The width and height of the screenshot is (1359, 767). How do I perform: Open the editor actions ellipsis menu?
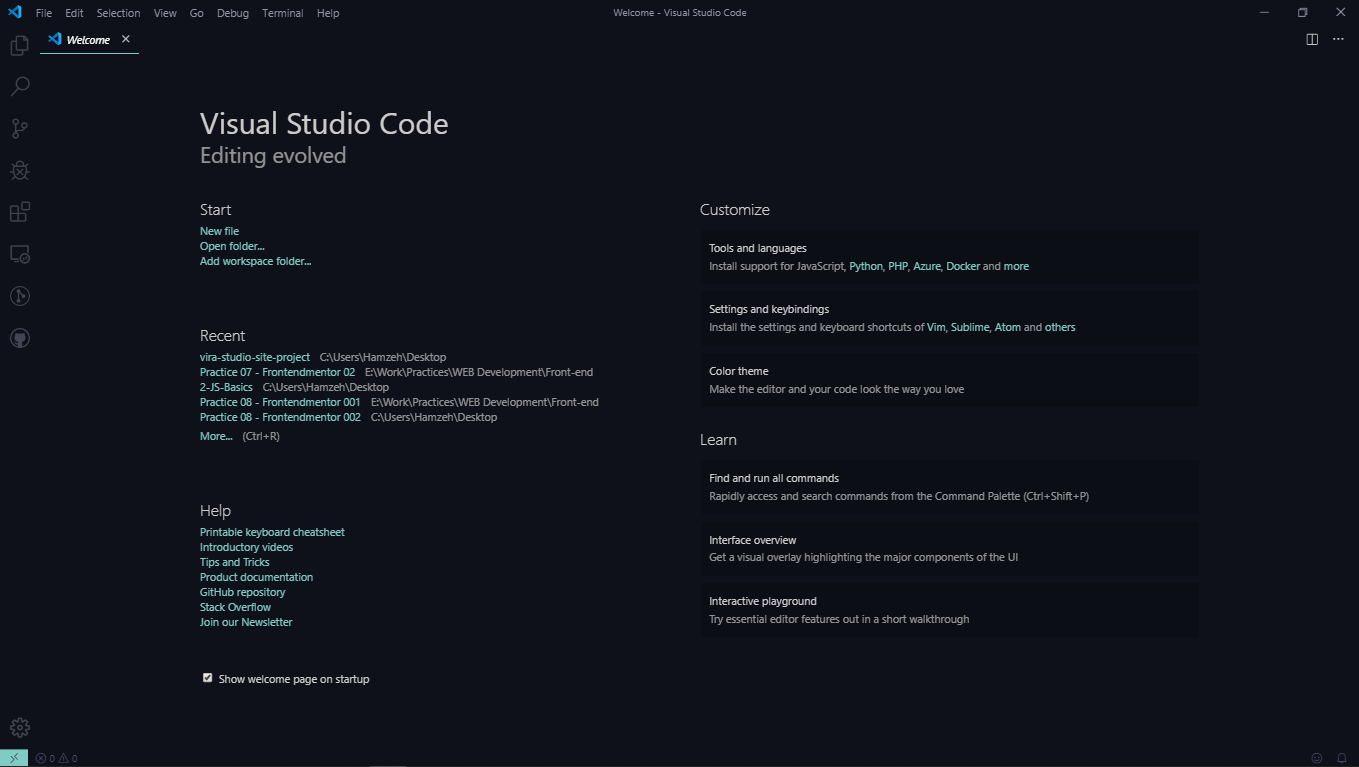point(1338,39)
